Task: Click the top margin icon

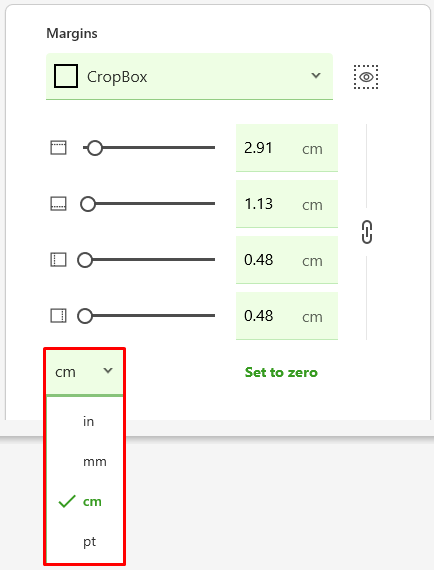Action: click(58, 148)
